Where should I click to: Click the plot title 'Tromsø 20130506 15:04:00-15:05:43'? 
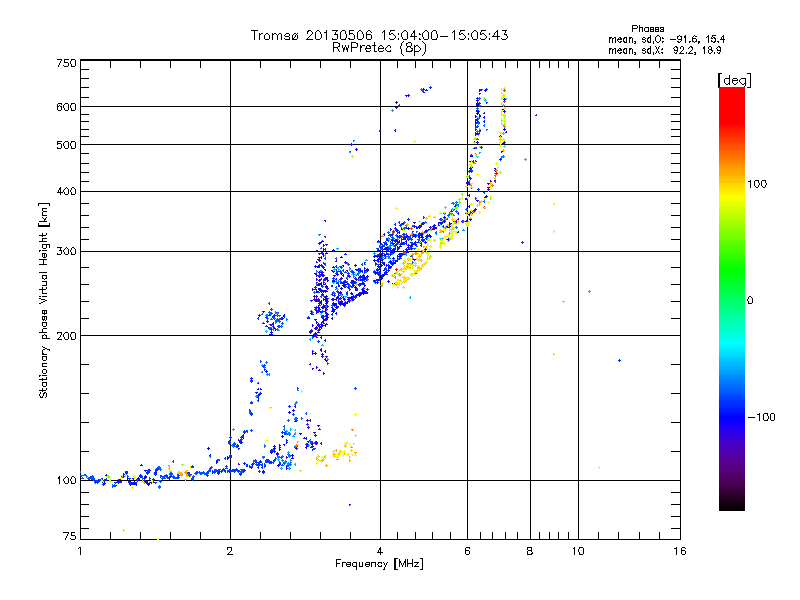click(x=379, y=35)
